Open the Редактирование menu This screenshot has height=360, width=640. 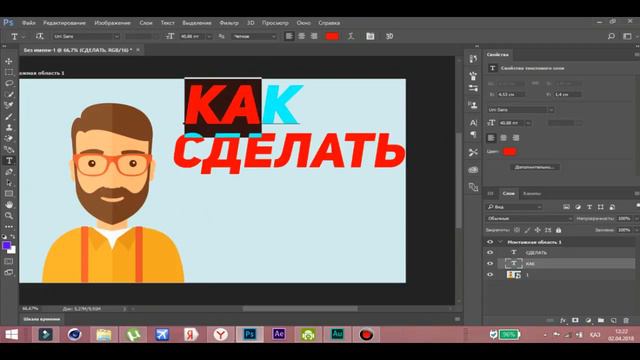point(64,23)
